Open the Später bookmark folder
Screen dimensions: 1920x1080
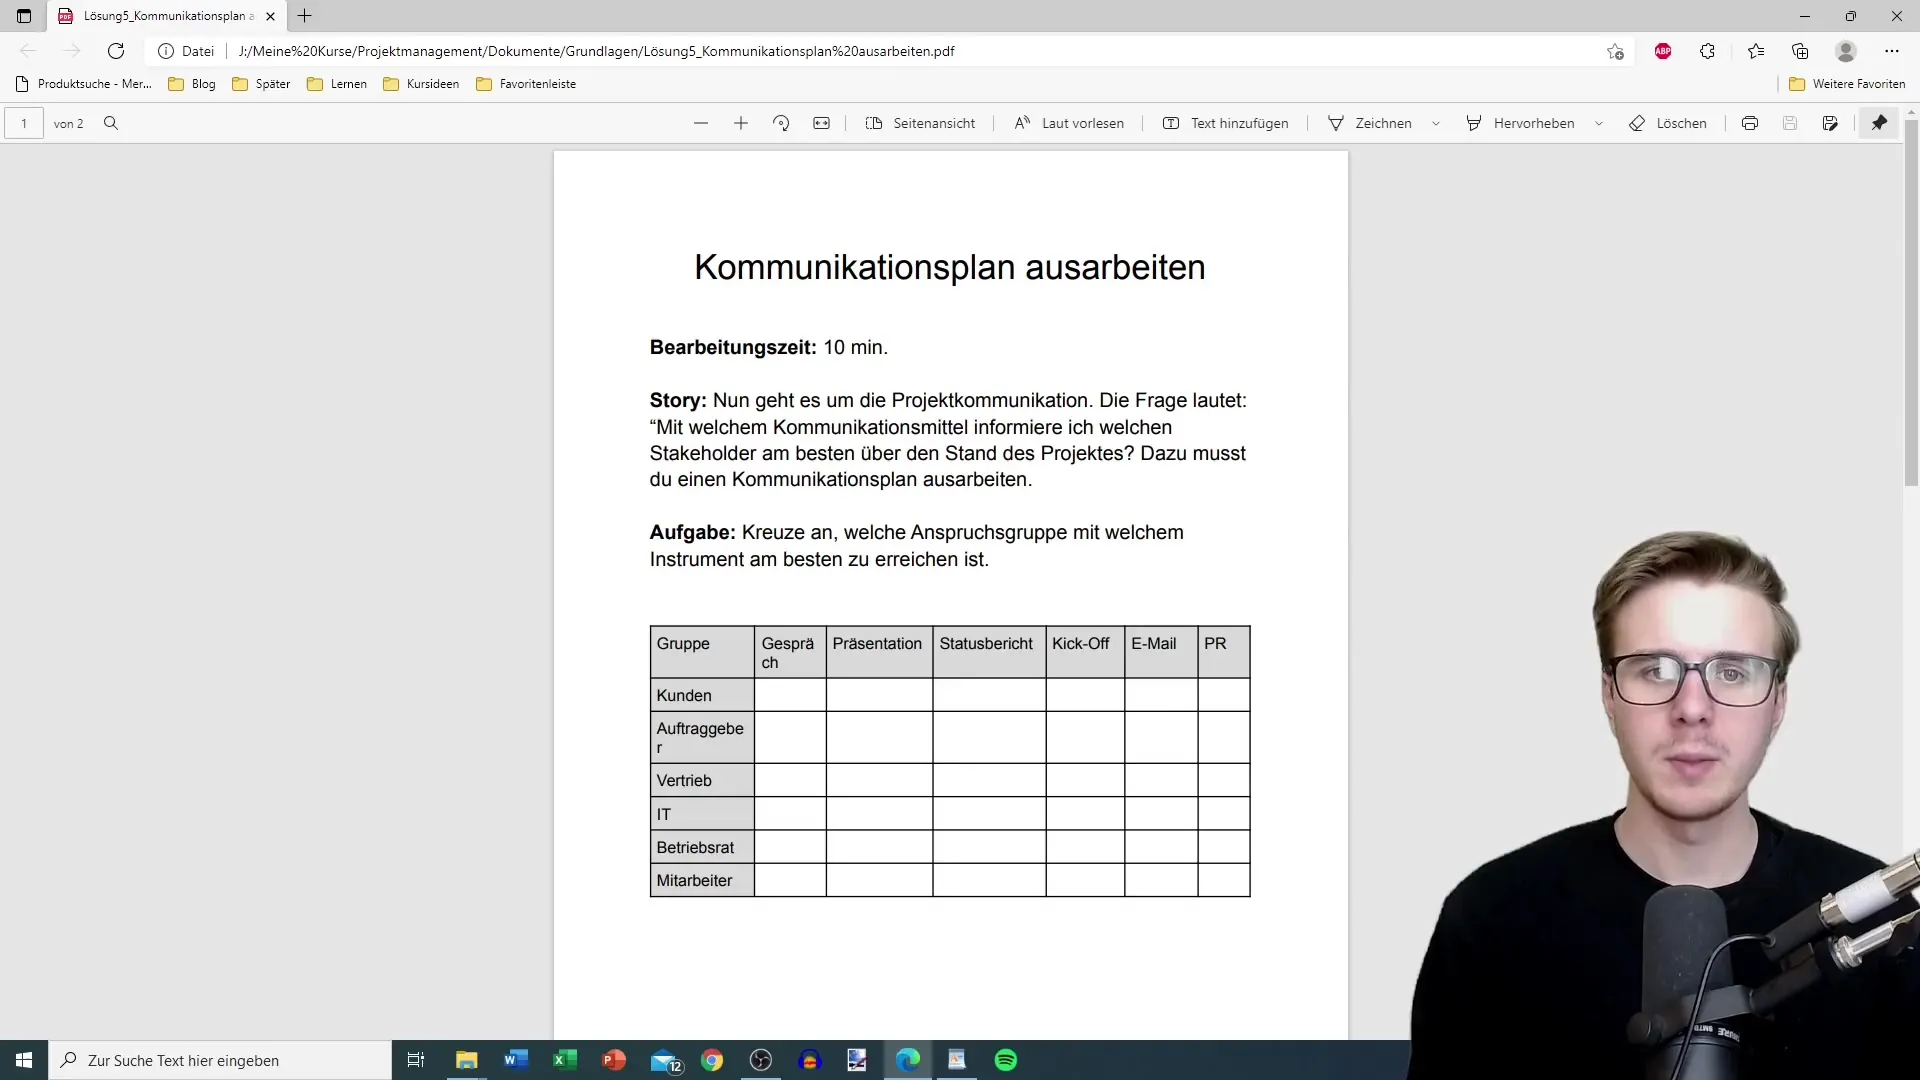[261, 84]
